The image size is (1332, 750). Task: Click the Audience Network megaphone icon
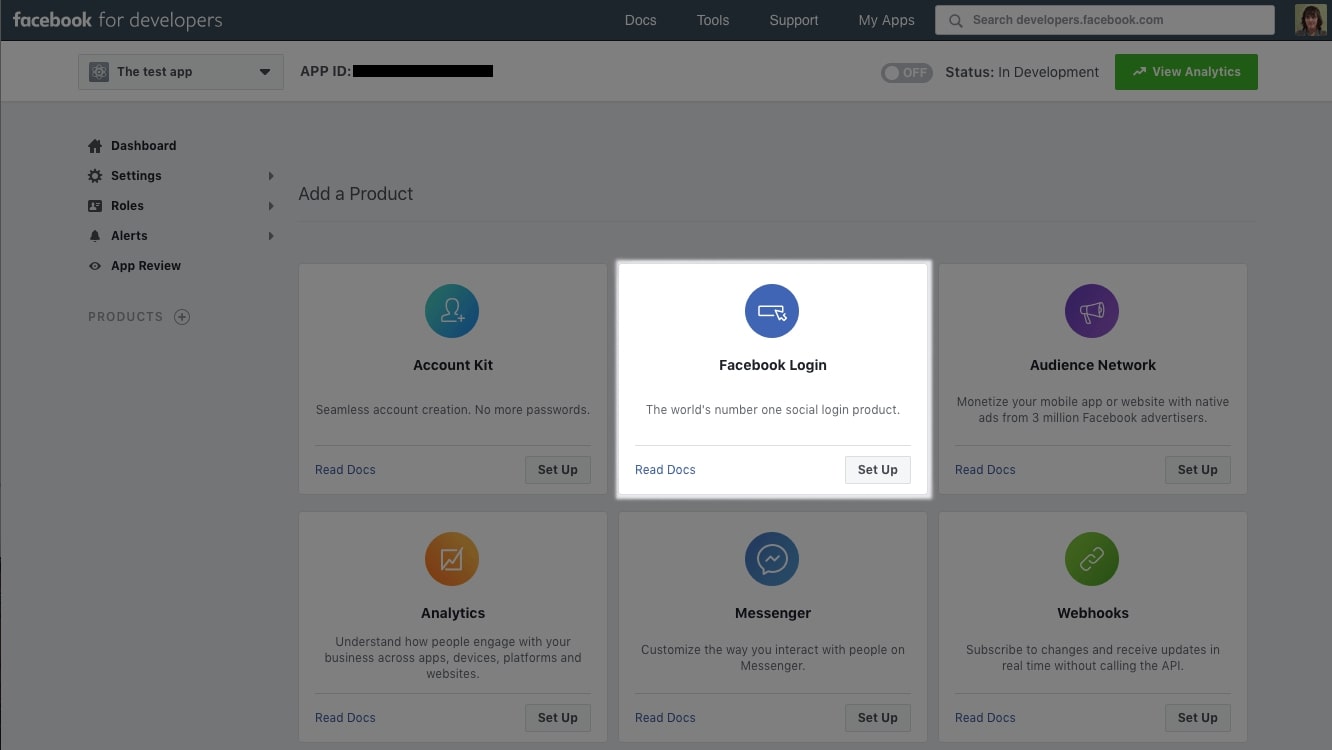click(x=1092, y=311)
